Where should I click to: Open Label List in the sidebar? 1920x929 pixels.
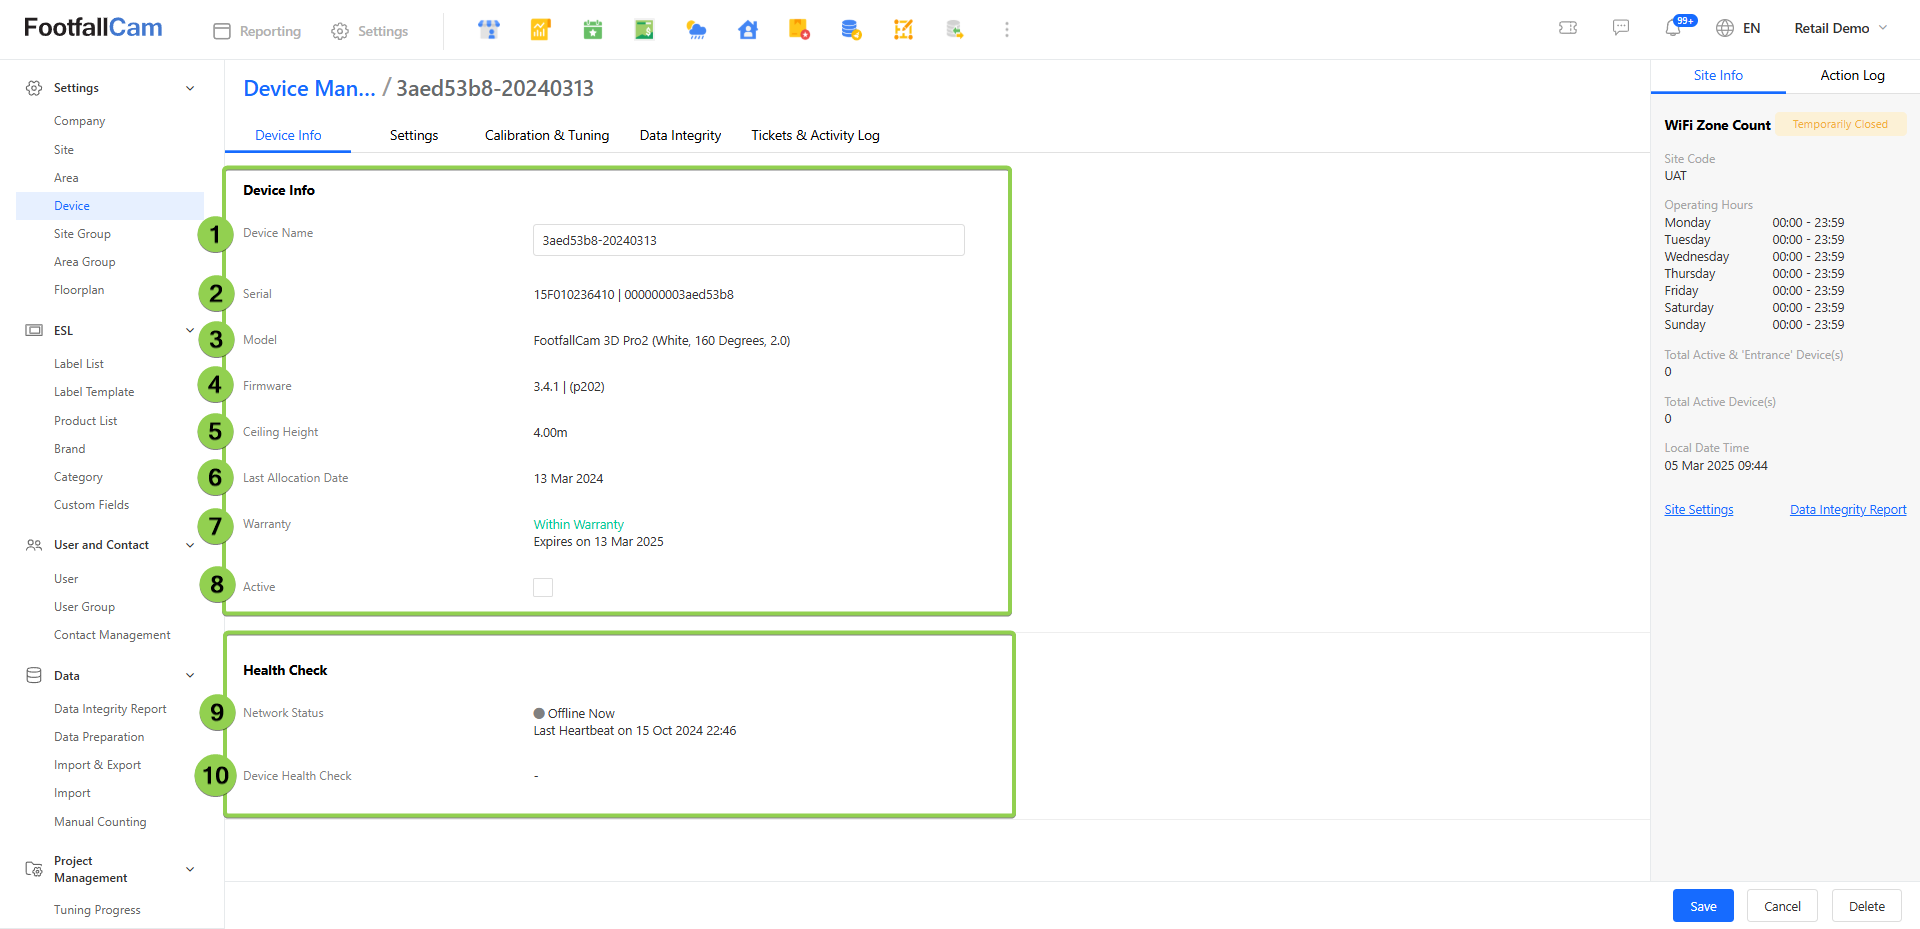(x=79, y=364)
